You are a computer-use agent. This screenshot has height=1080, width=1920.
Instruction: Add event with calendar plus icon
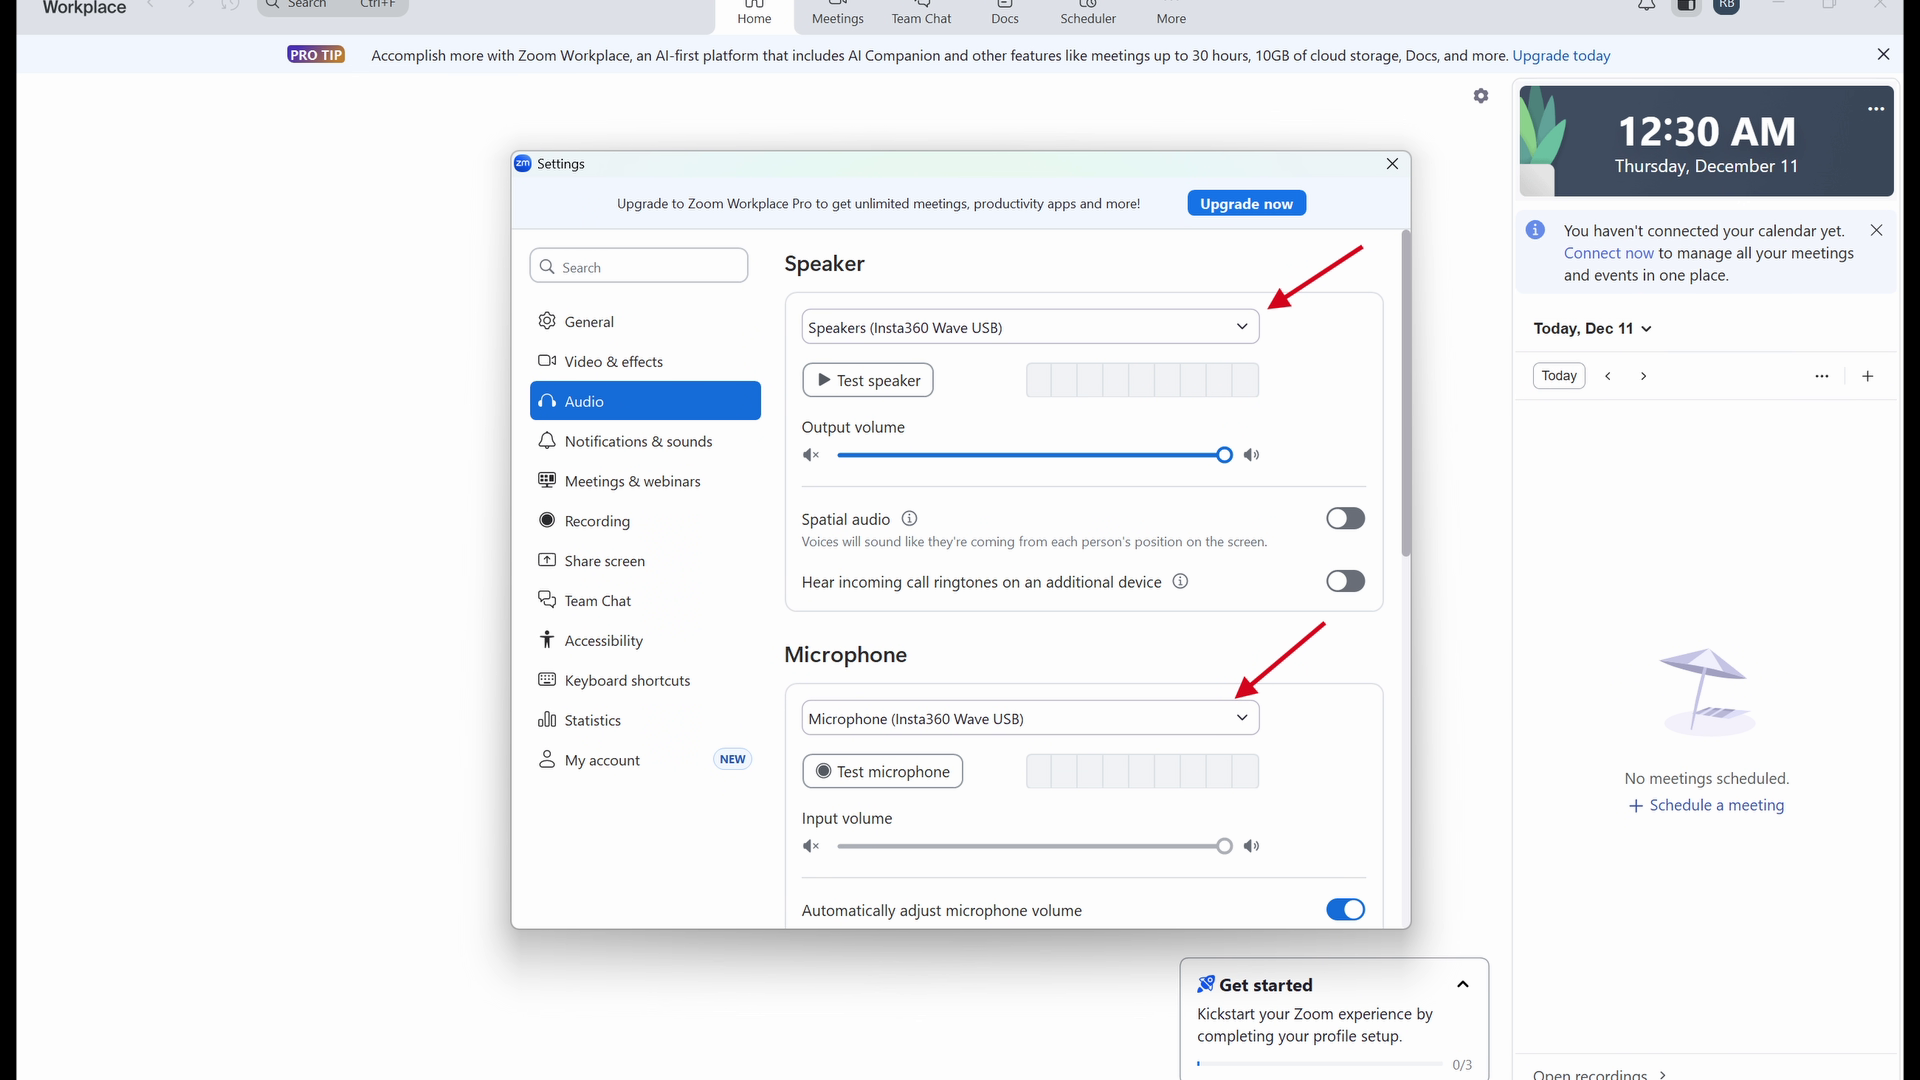(1867, 376)
